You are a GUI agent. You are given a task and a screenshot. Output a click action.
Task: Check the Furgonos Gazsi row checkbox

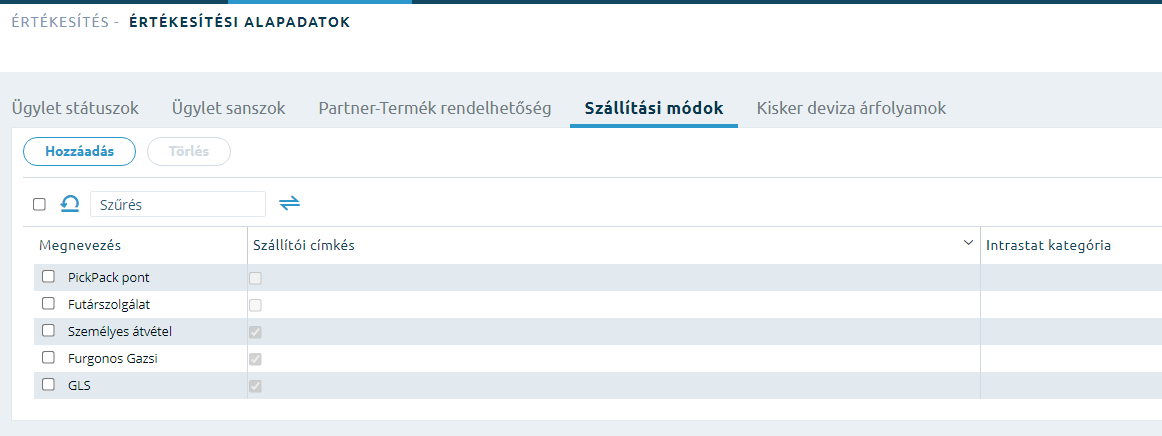coord(48,357)
